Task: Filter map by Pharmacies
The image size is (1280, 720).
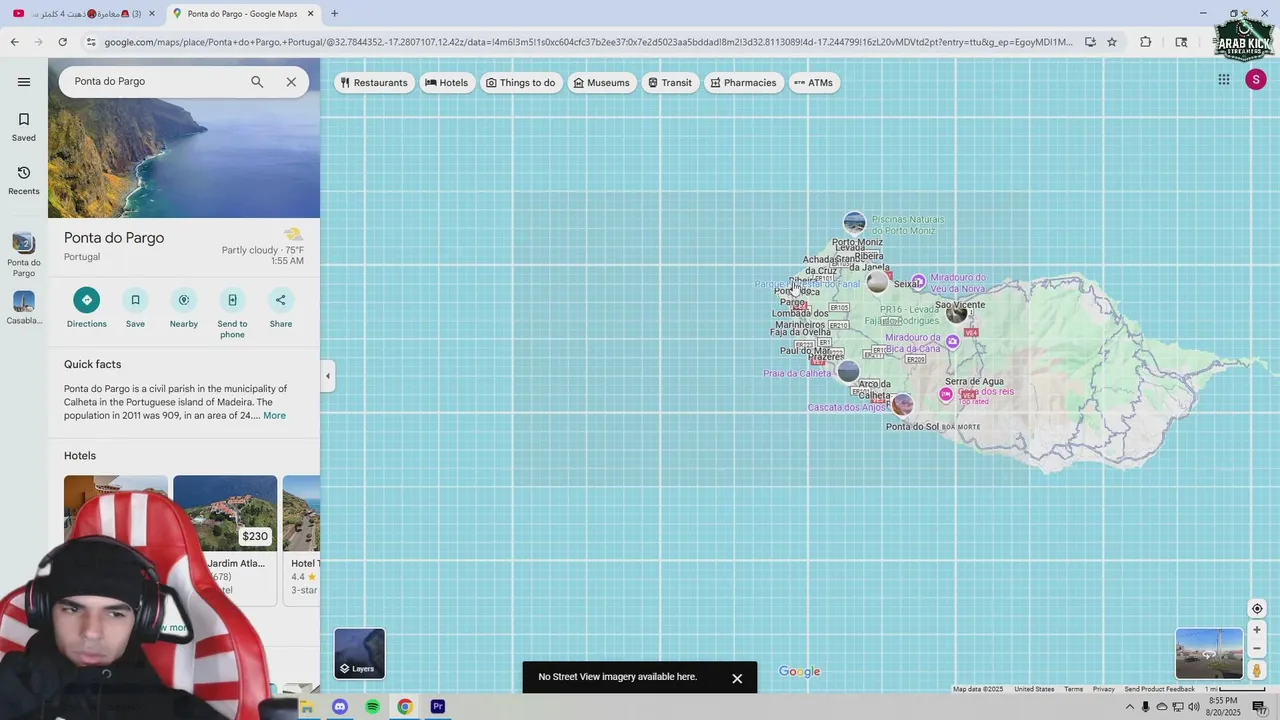Action: click(743, 83)
